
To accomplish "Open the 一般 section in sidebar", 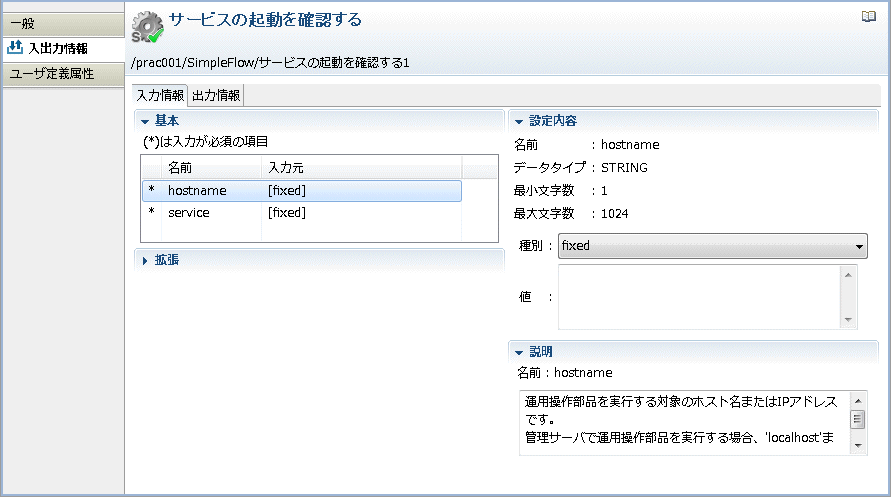I will [64, 24].
